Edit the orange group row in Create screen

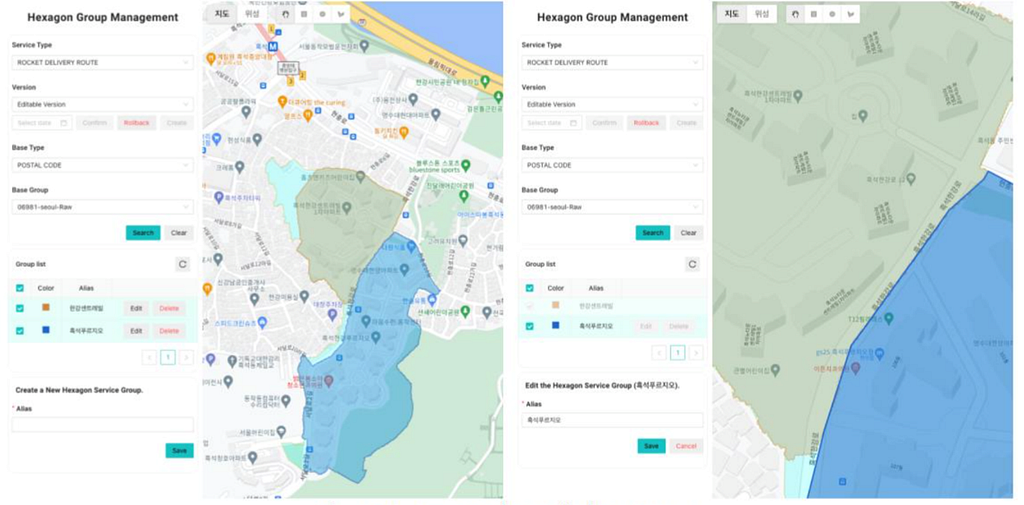(x=136, y=308)
